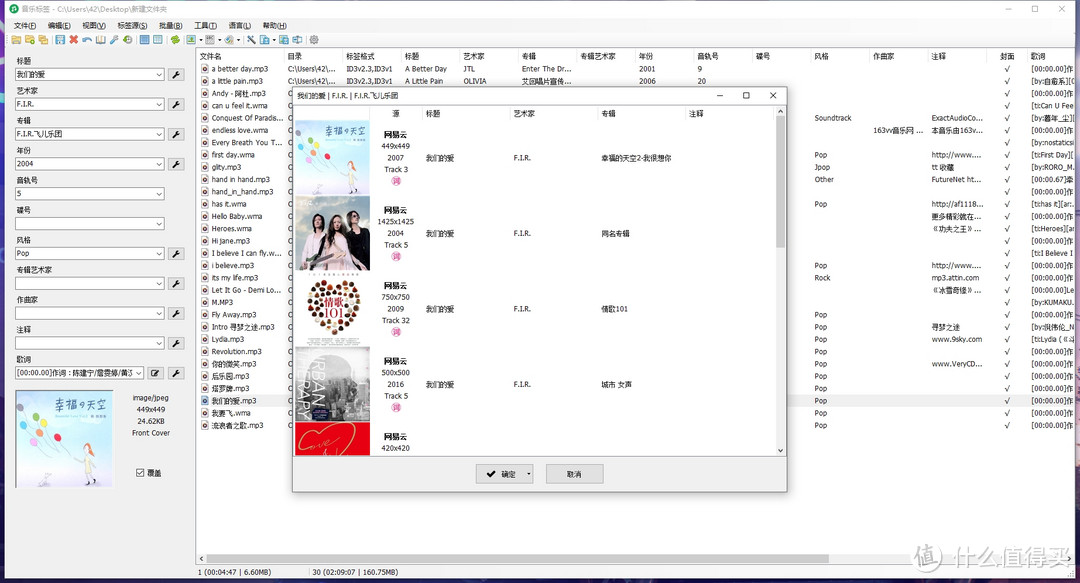Open the wrench settings icon on toolbar

(113, 40)
